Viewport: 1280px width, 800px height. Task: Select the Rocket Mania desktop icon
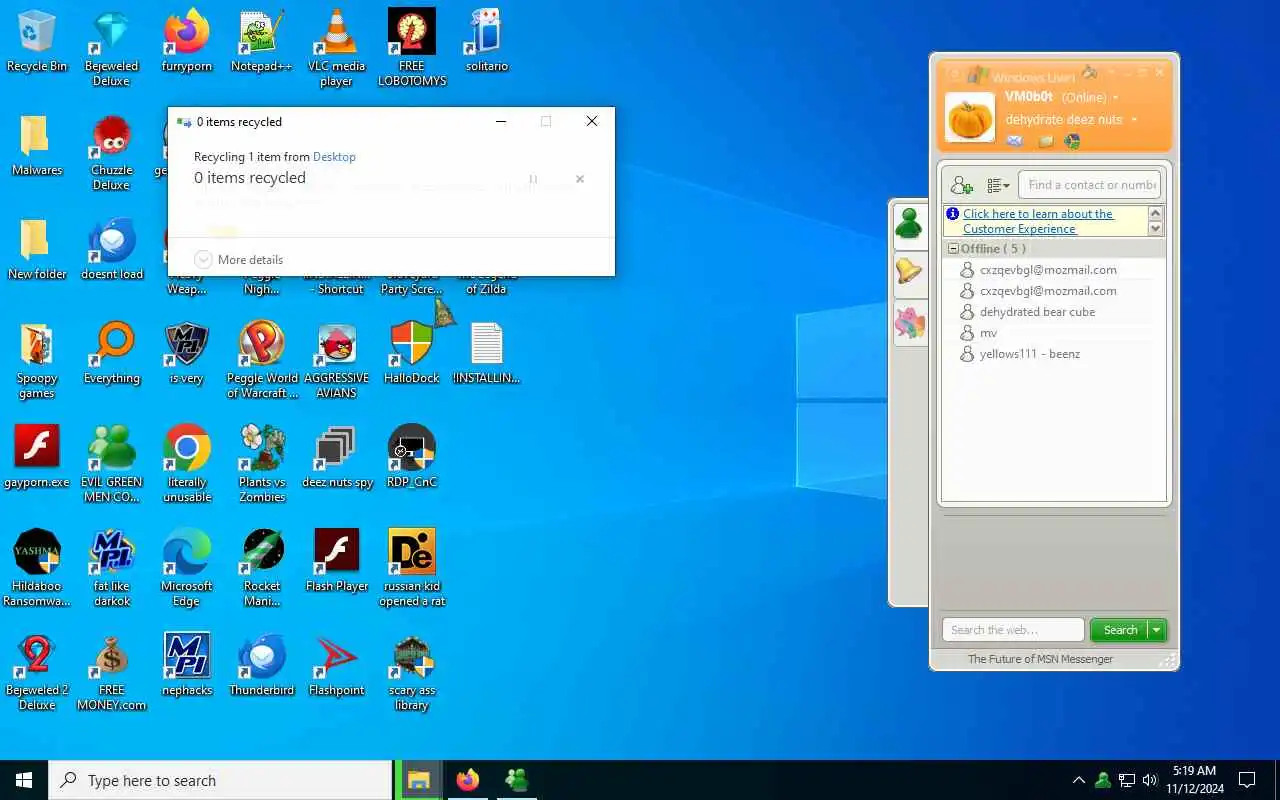coord(262,568)
